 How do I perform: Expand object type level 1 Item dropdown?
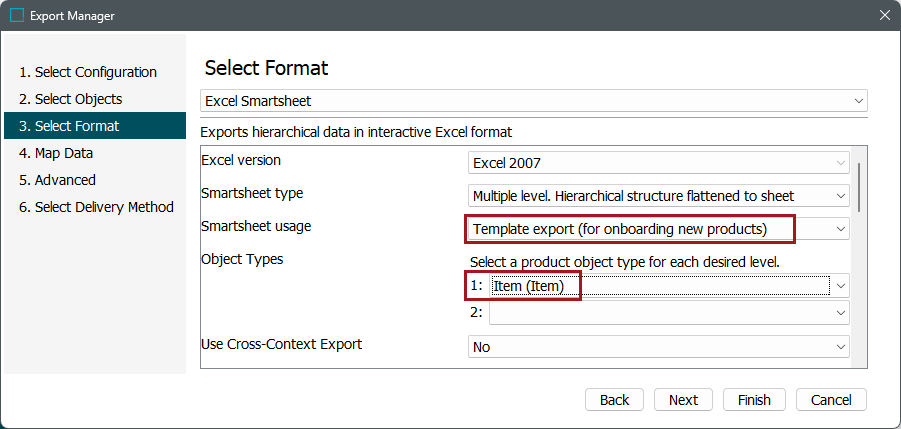pos(668,286)
